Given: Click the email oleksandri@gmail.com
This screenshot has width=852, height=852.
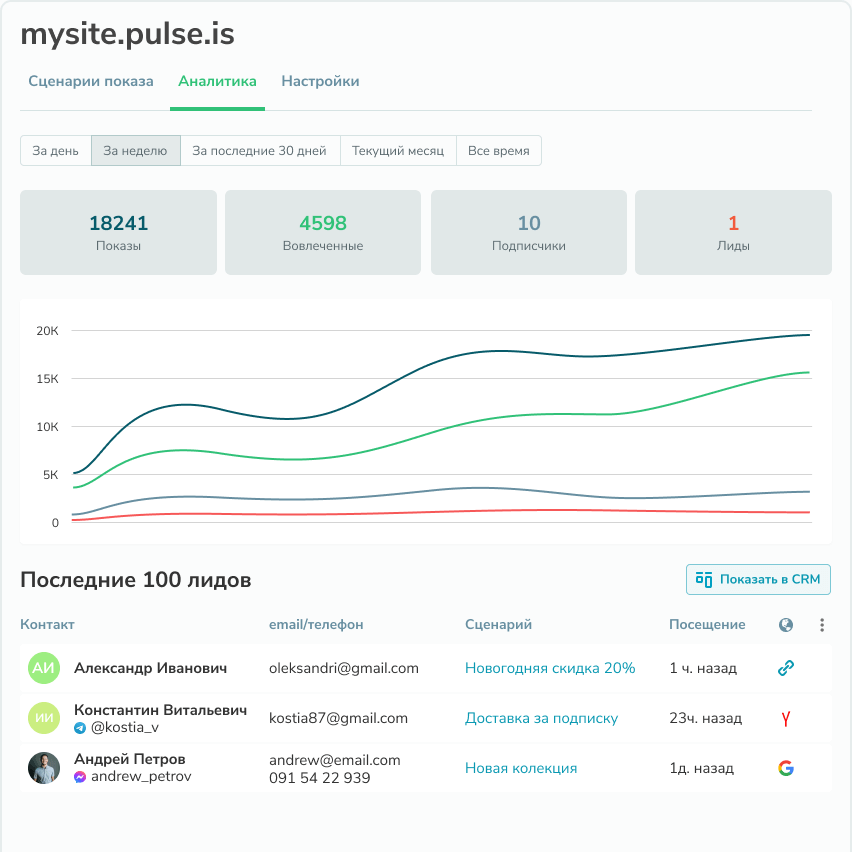Looking at the screenshot, I should [344, 668].
